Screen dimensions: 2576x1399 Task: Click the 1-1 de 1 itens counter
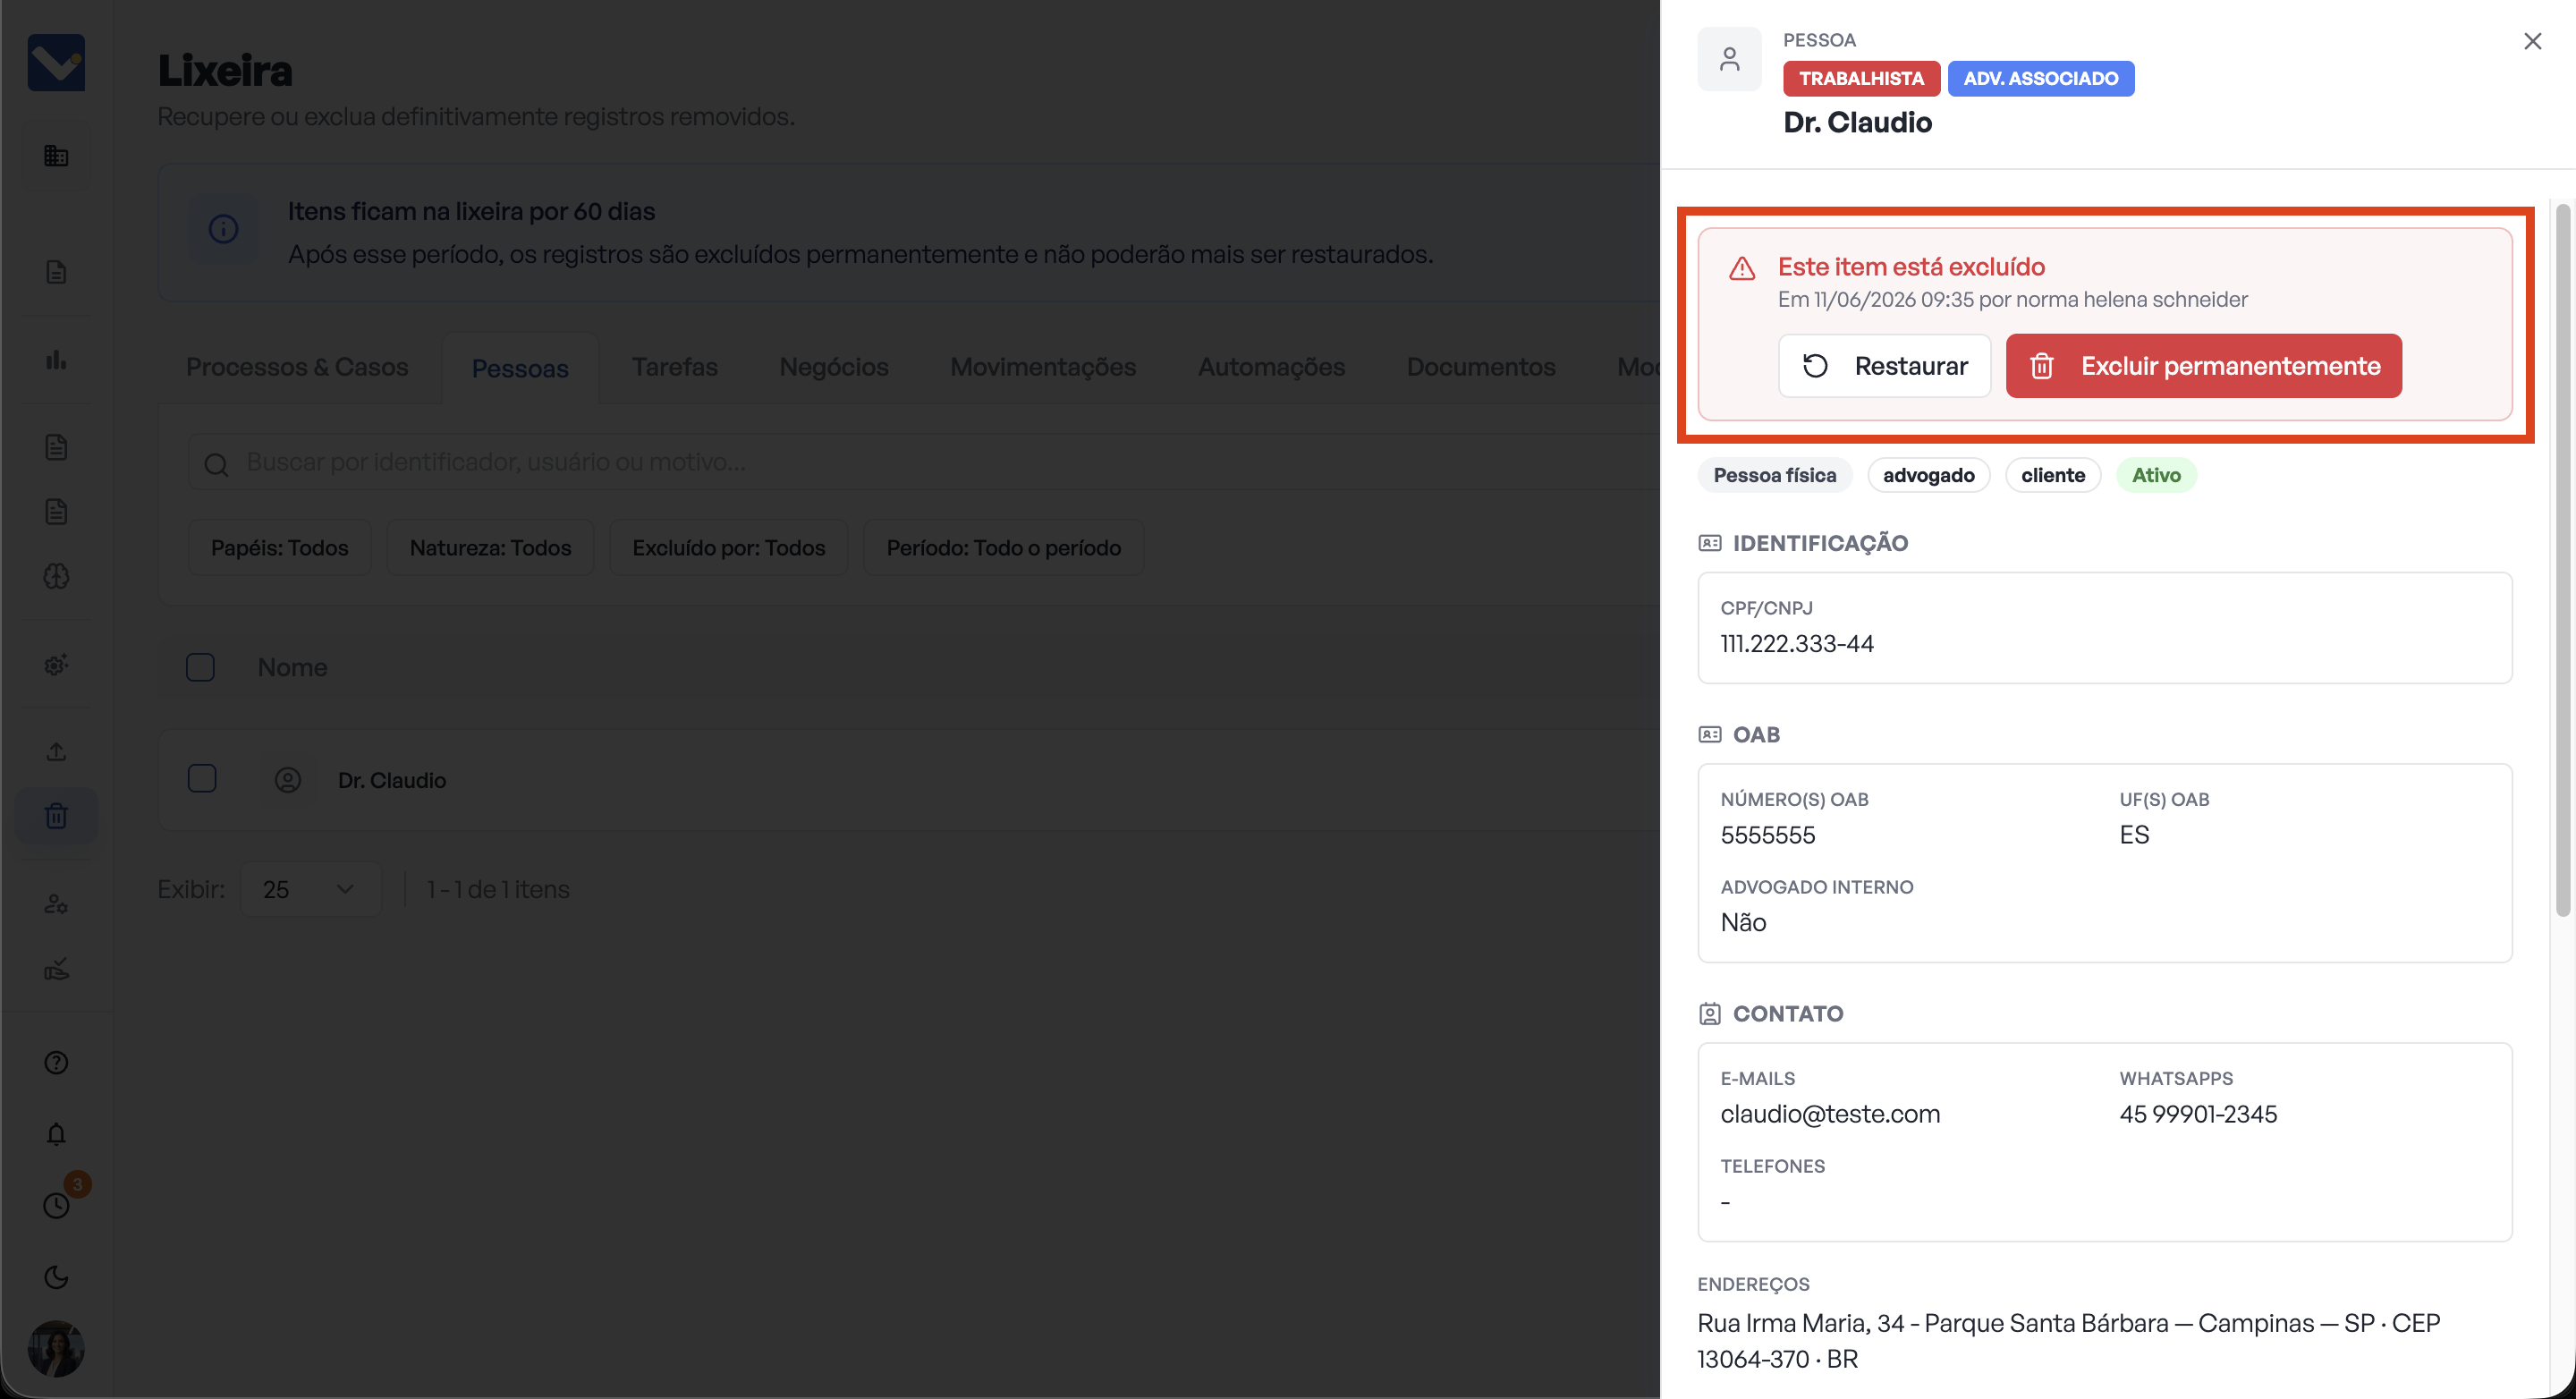coord(498,889)
